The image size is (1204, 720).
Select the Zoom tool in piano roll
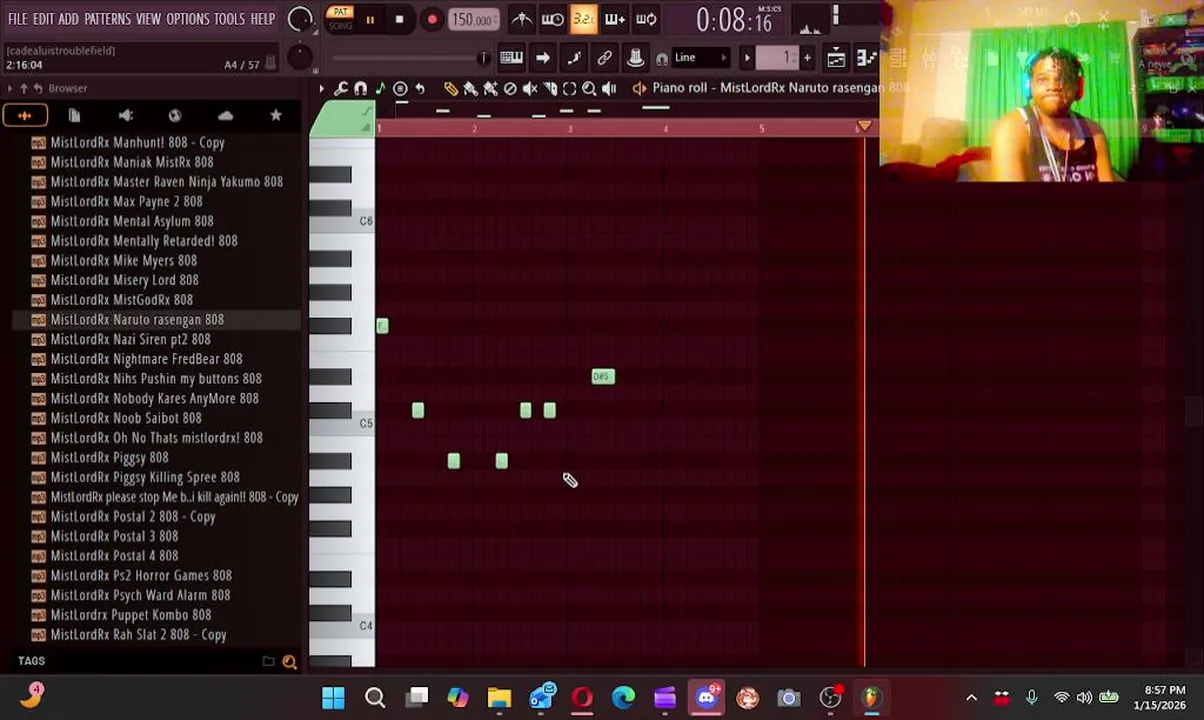(589, 89)
